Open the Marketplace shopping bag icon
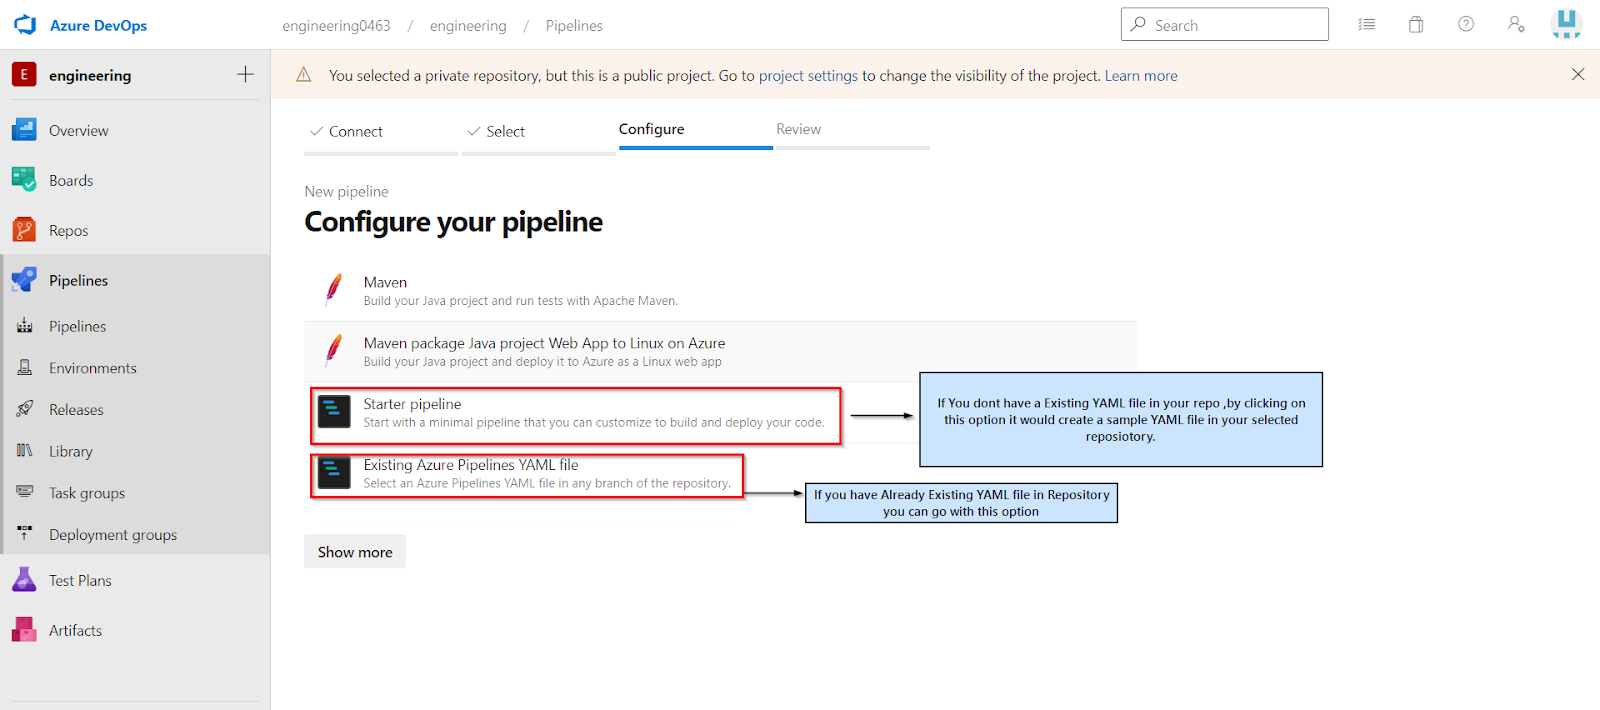Screen dimensions: 1600x710 point(1416,25)
